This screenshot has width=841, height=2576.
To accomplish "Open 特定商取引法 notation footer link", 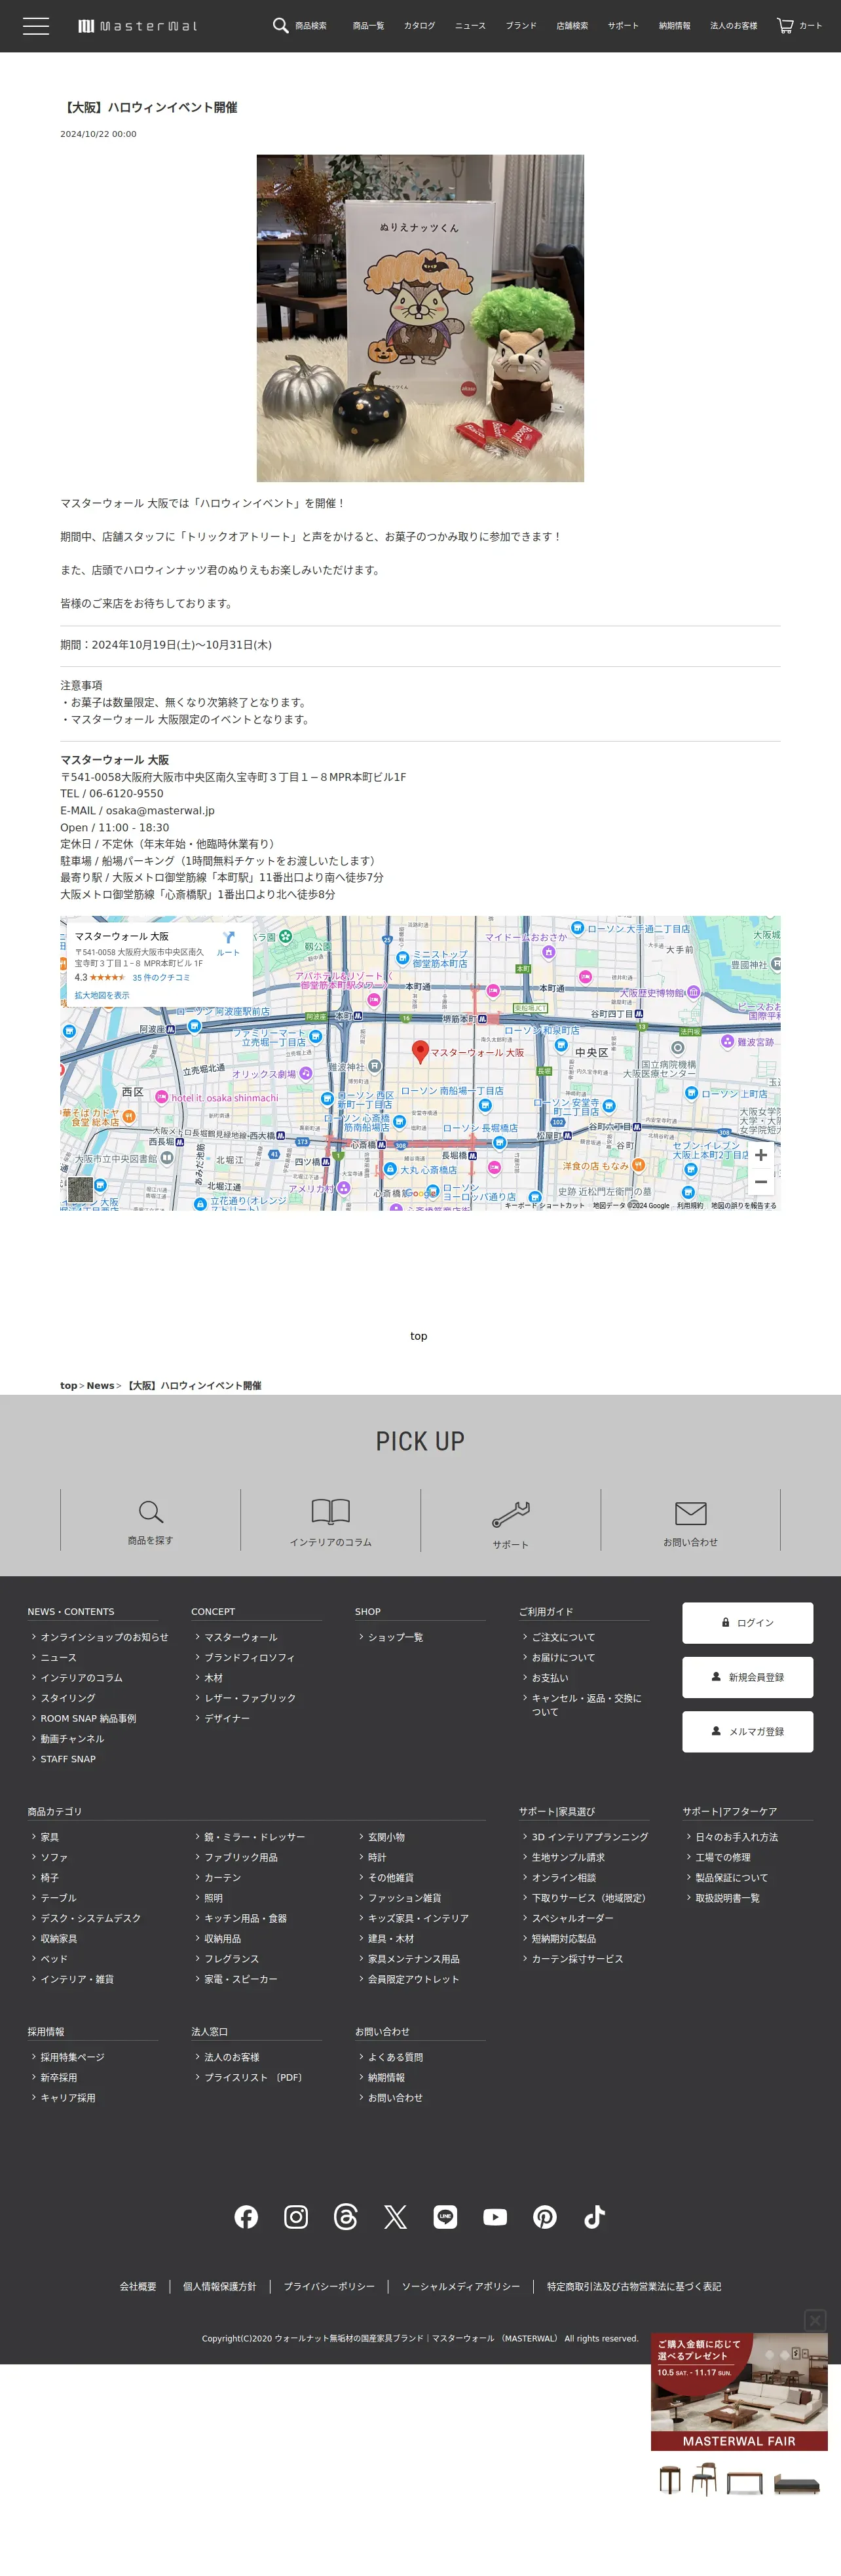I will tap(634, 2286).
